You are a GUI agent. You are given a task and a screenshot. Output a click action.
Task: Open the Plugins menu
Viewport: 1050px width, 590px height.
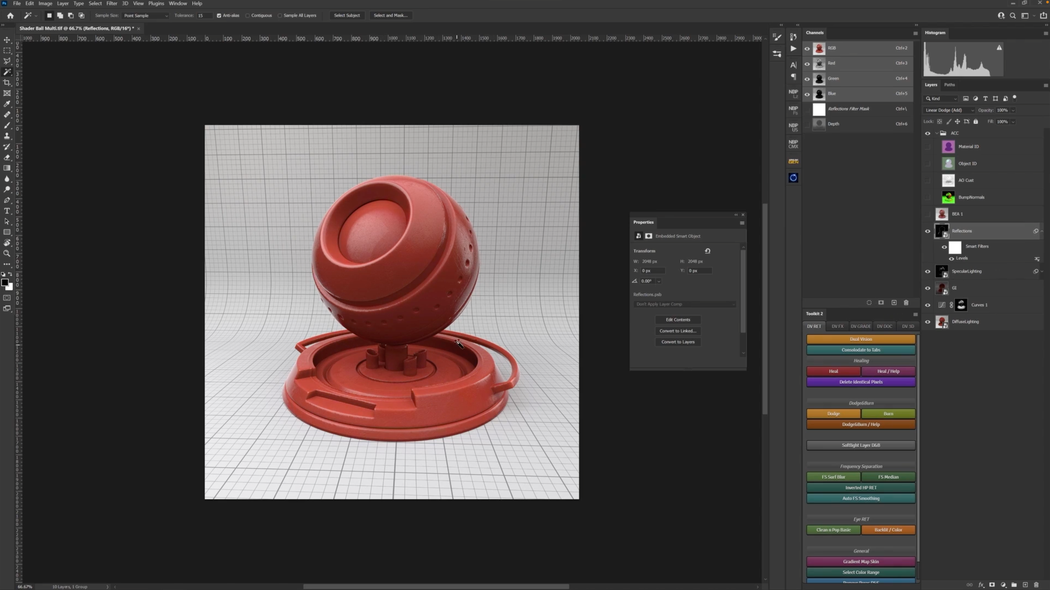point(156,3)
